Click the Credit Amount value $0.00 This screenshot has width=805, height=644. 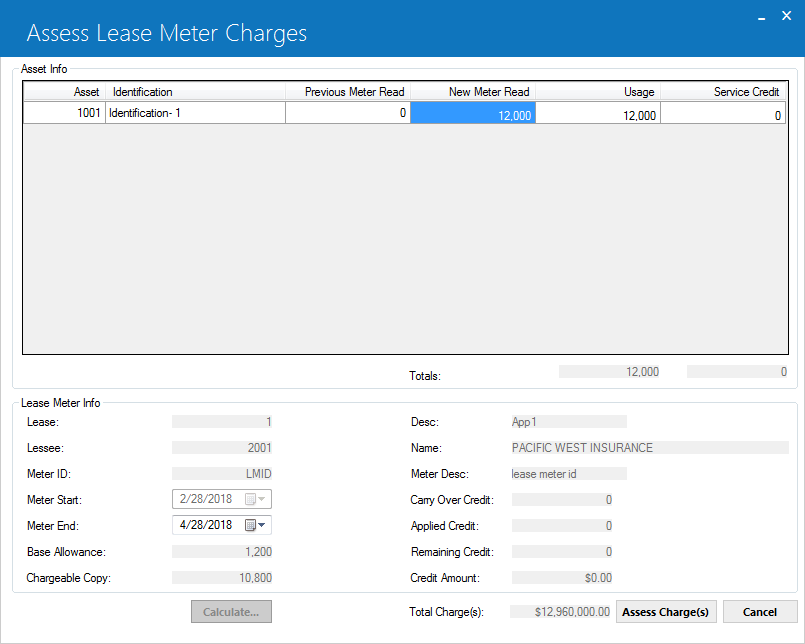(x=562, y=578)
